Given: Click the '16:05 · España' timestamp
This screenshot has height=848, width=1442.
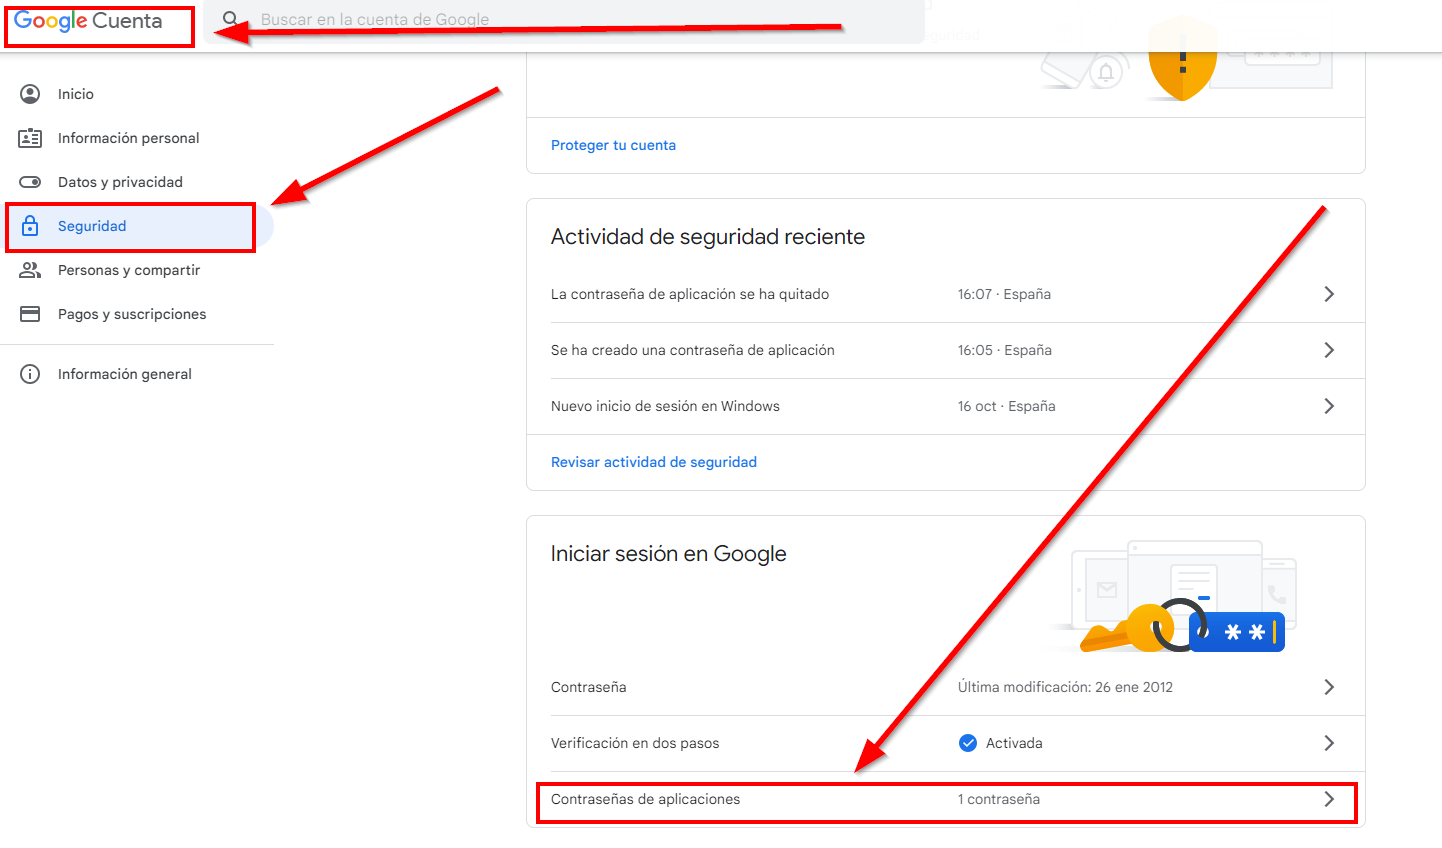Looking at the screenshot, I should tap(1005, 350).
